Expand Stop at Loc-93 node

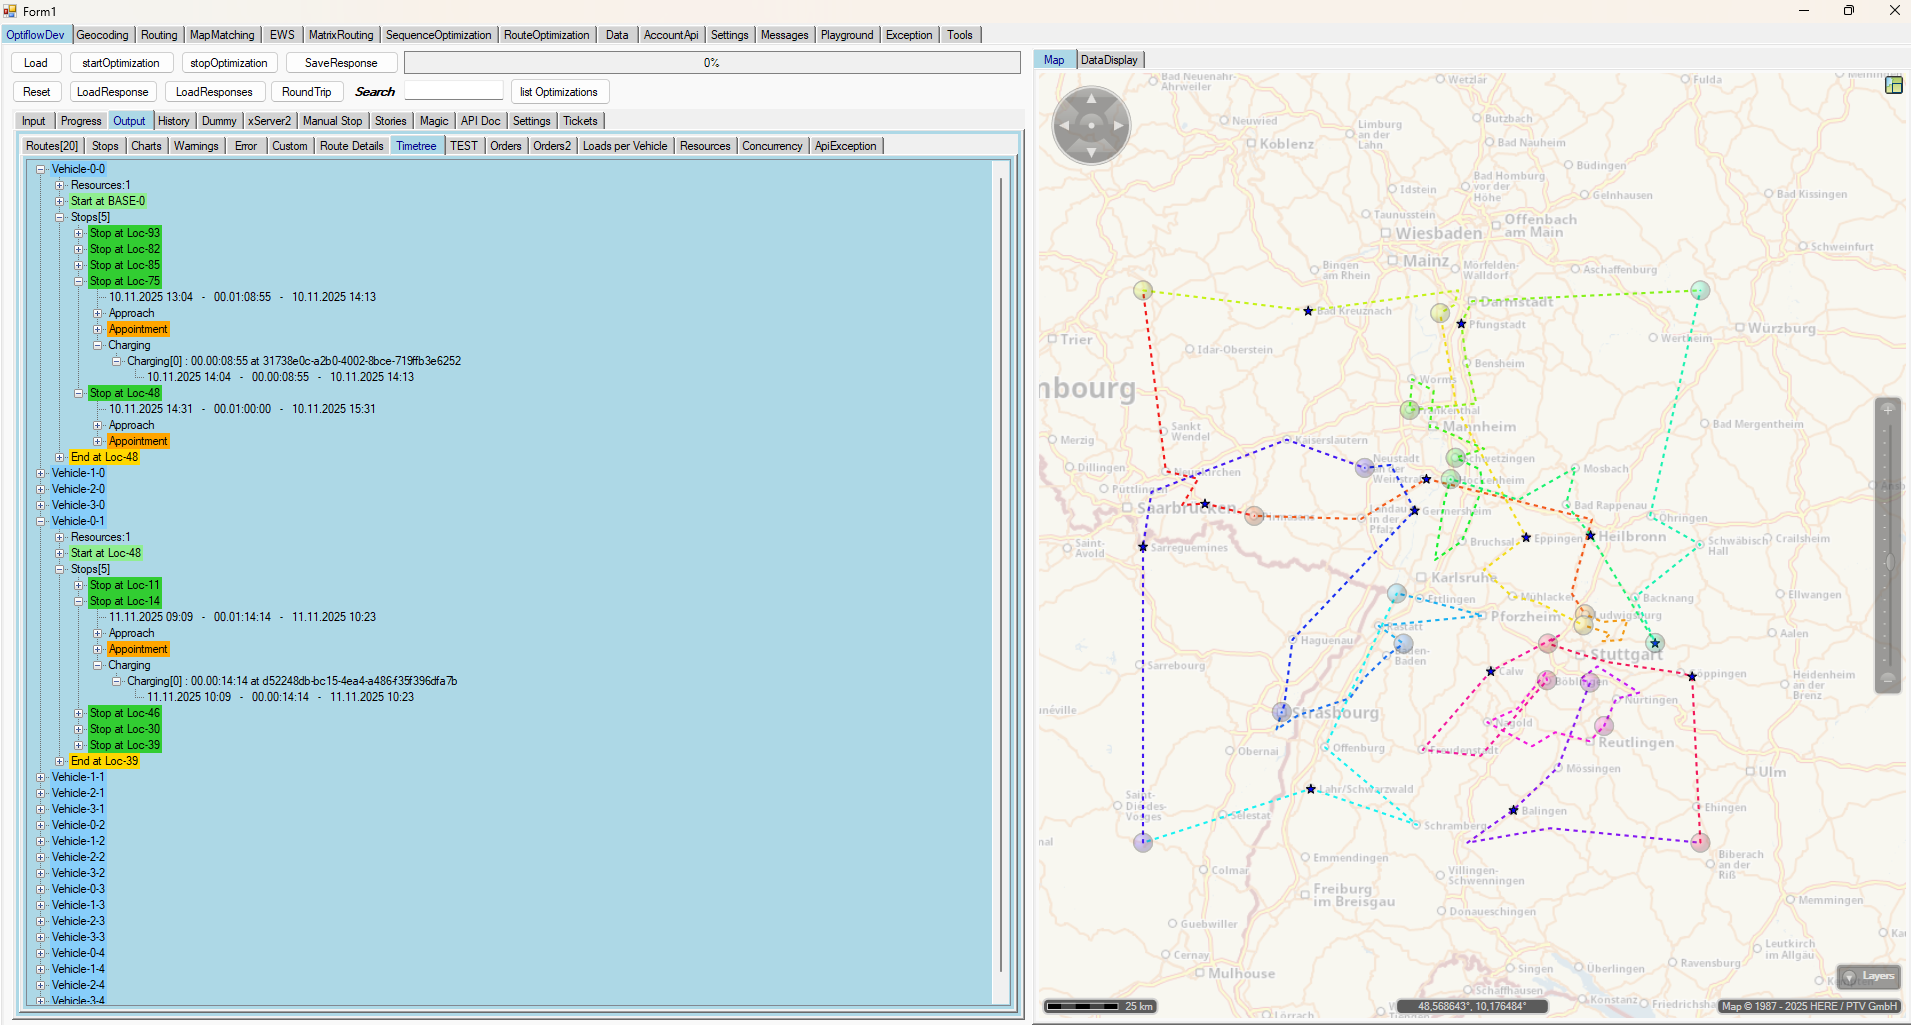(x=79, y=233)
